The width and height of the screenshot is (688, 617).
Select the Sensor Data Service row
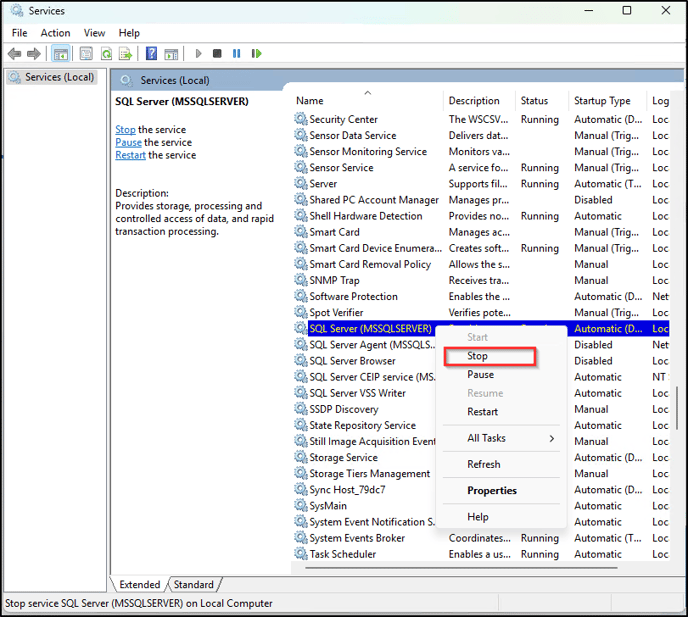pos(480,135)
